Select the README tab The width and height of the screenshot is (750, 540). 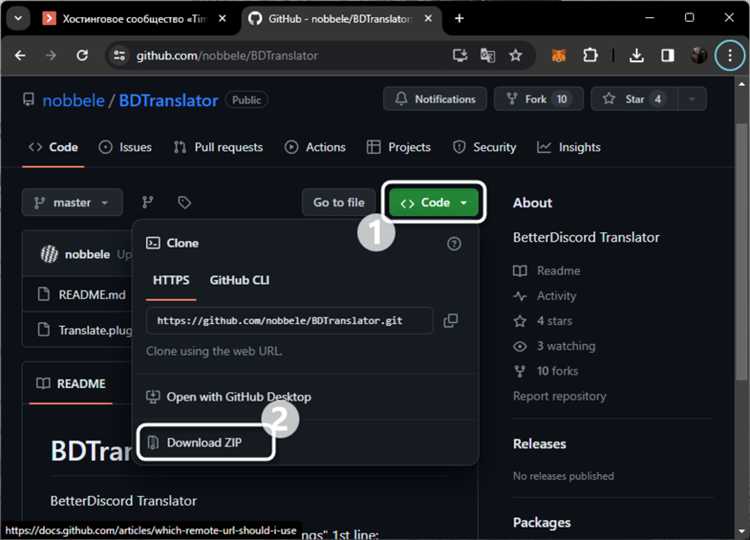(71, 384)
